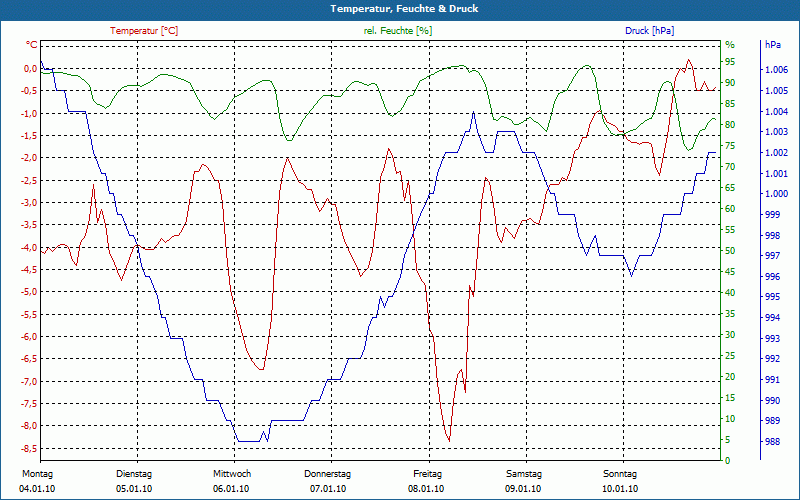
Task: Click the chart title 'Temperatur, Feuchte & Druck'
Action: (x=404, y=9)
